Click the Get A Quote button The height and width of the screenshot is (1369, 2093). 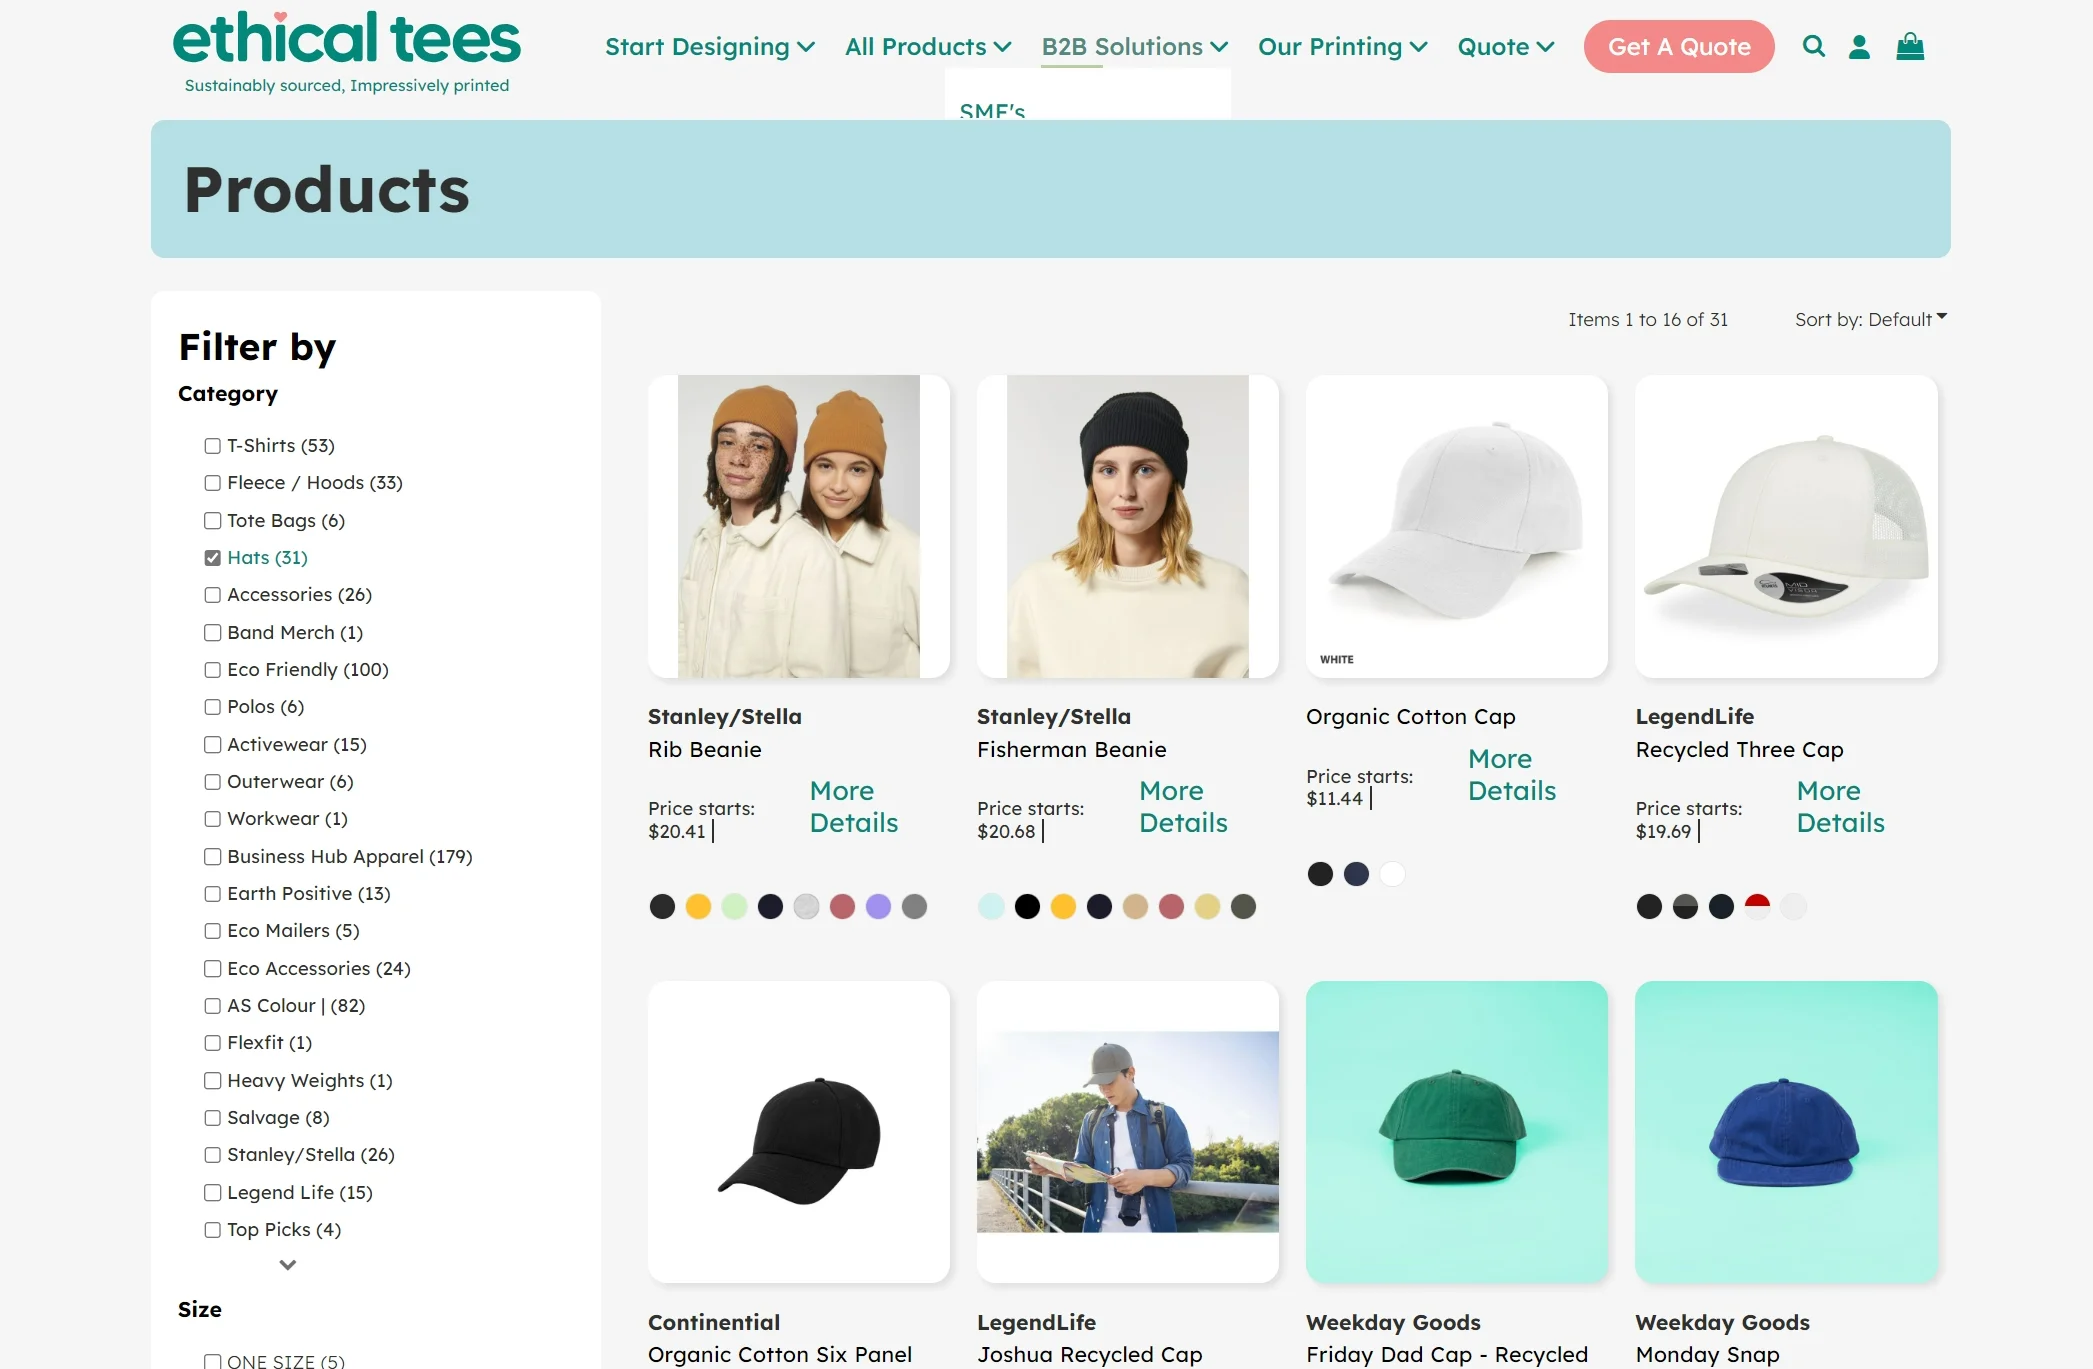pos(1678,46)
